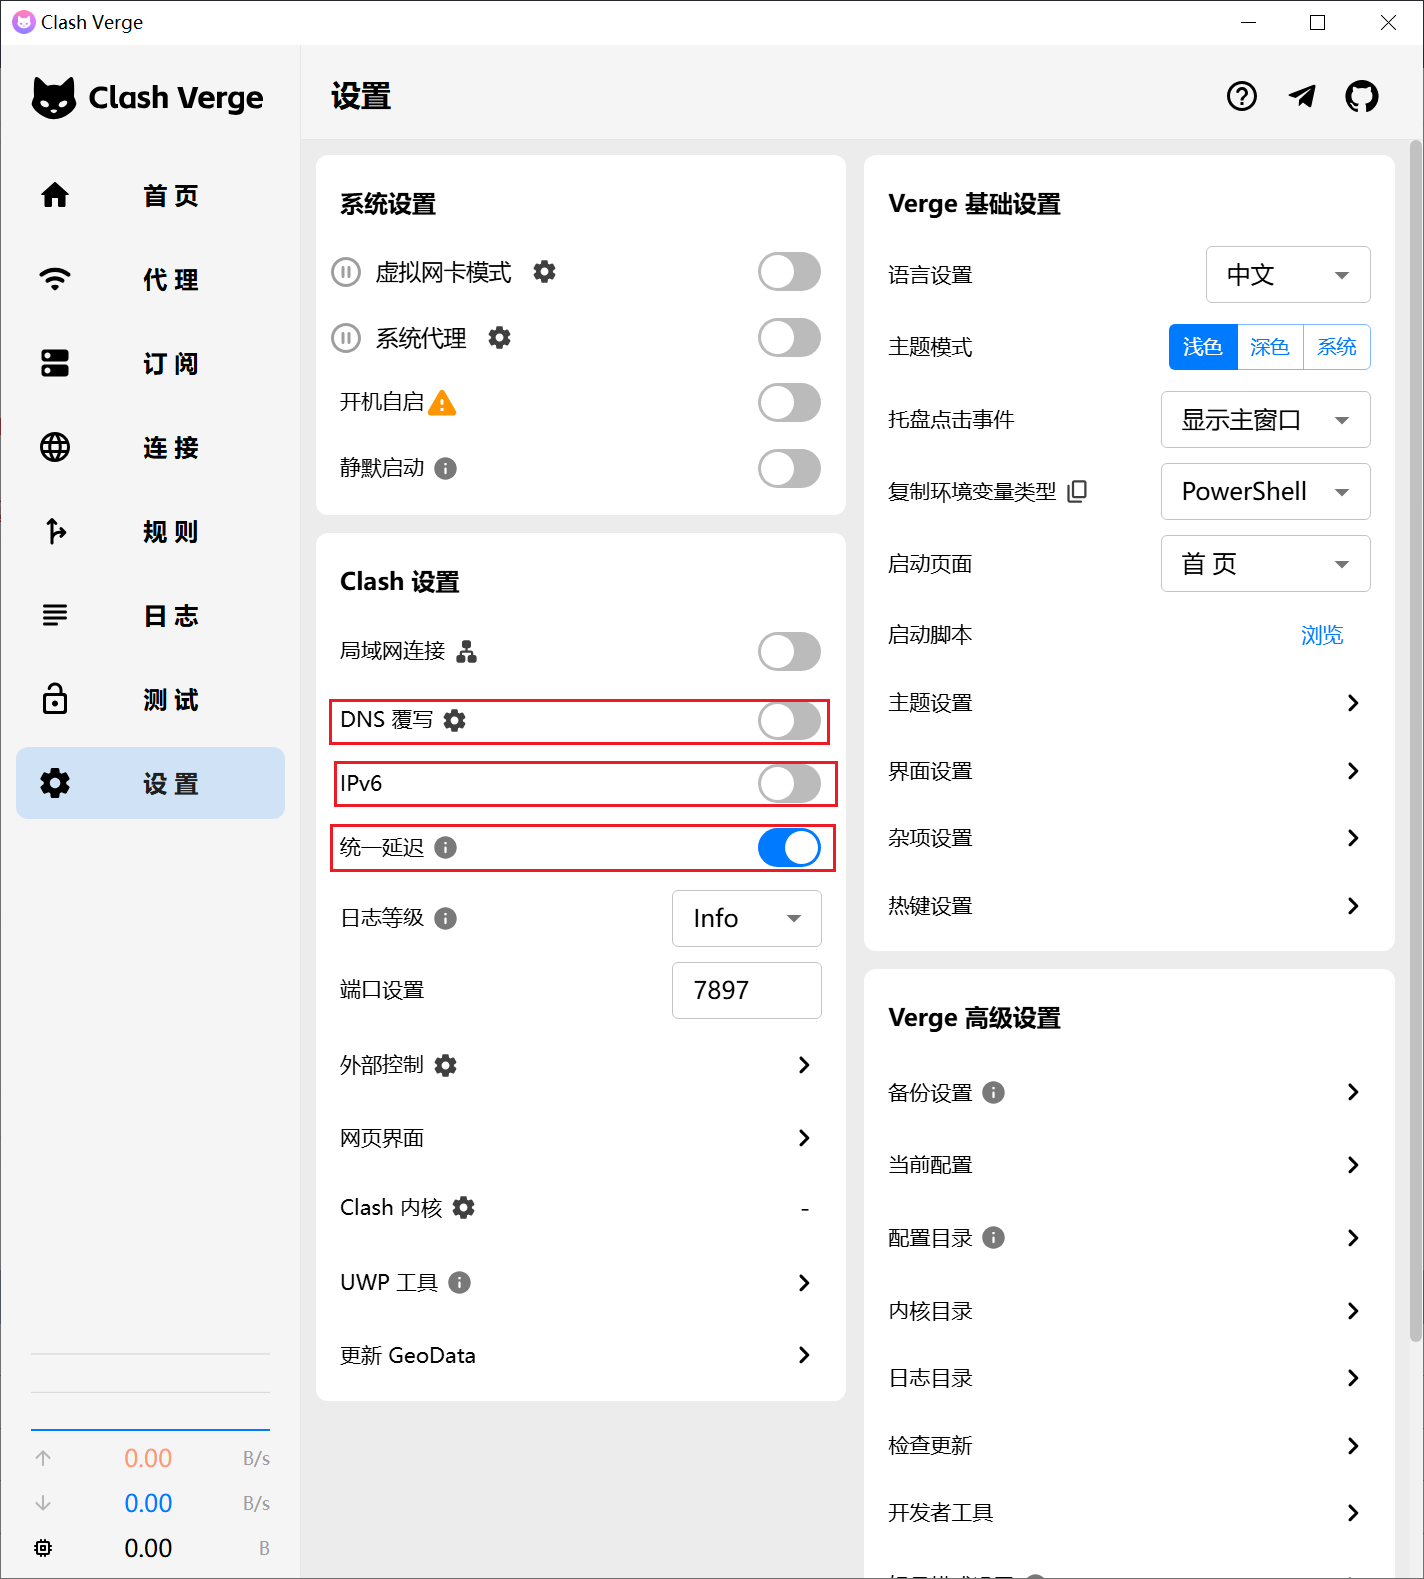
Task: Open the 内核目录 row
Action: (1128, 1311)
